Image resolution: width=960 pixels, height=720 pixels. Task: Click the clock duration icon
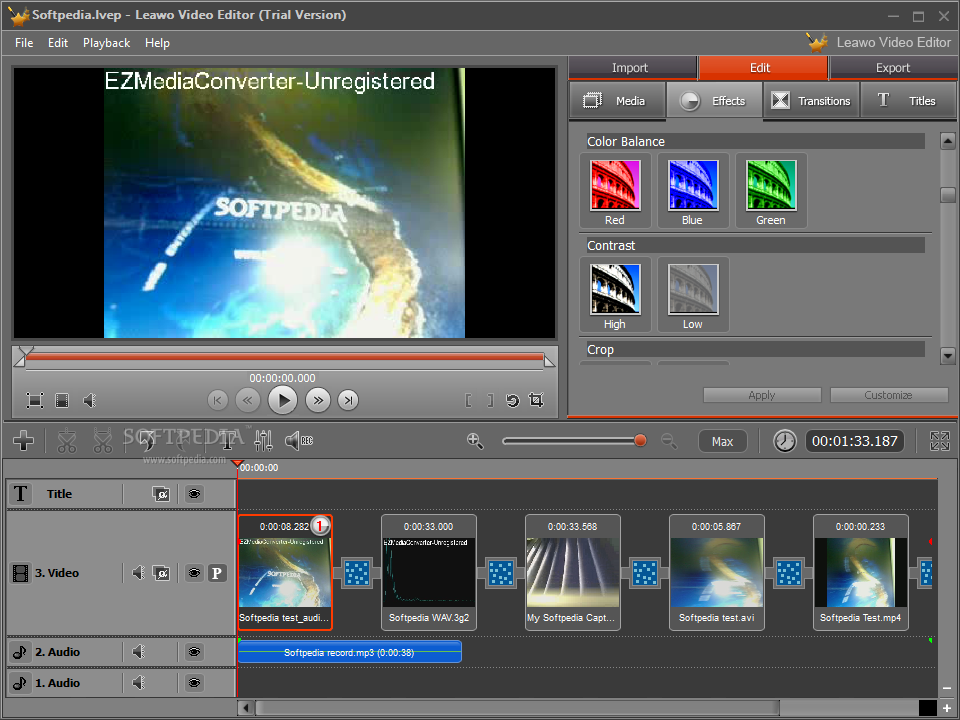[x=784, y=441]
